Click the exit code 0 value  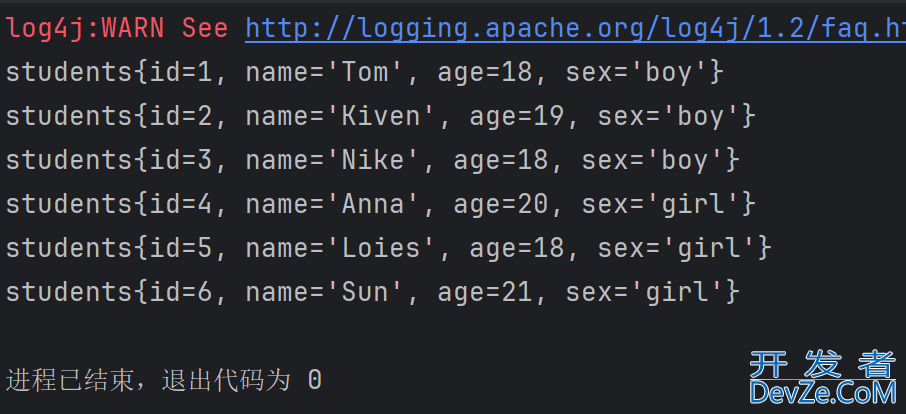click(x=314, y=381)
